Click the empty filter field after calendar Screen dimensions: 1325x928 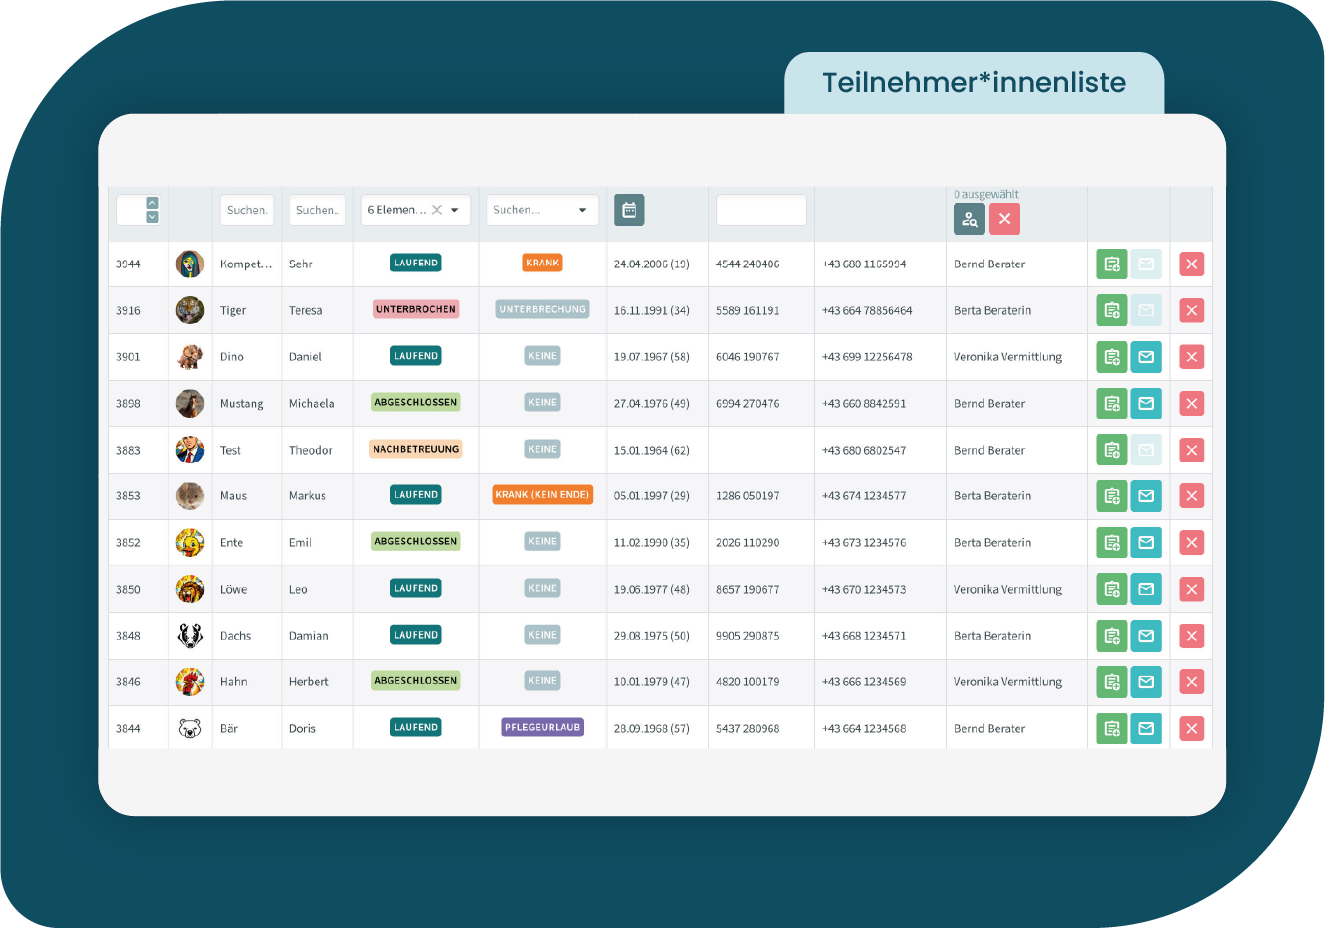[761, 210]
